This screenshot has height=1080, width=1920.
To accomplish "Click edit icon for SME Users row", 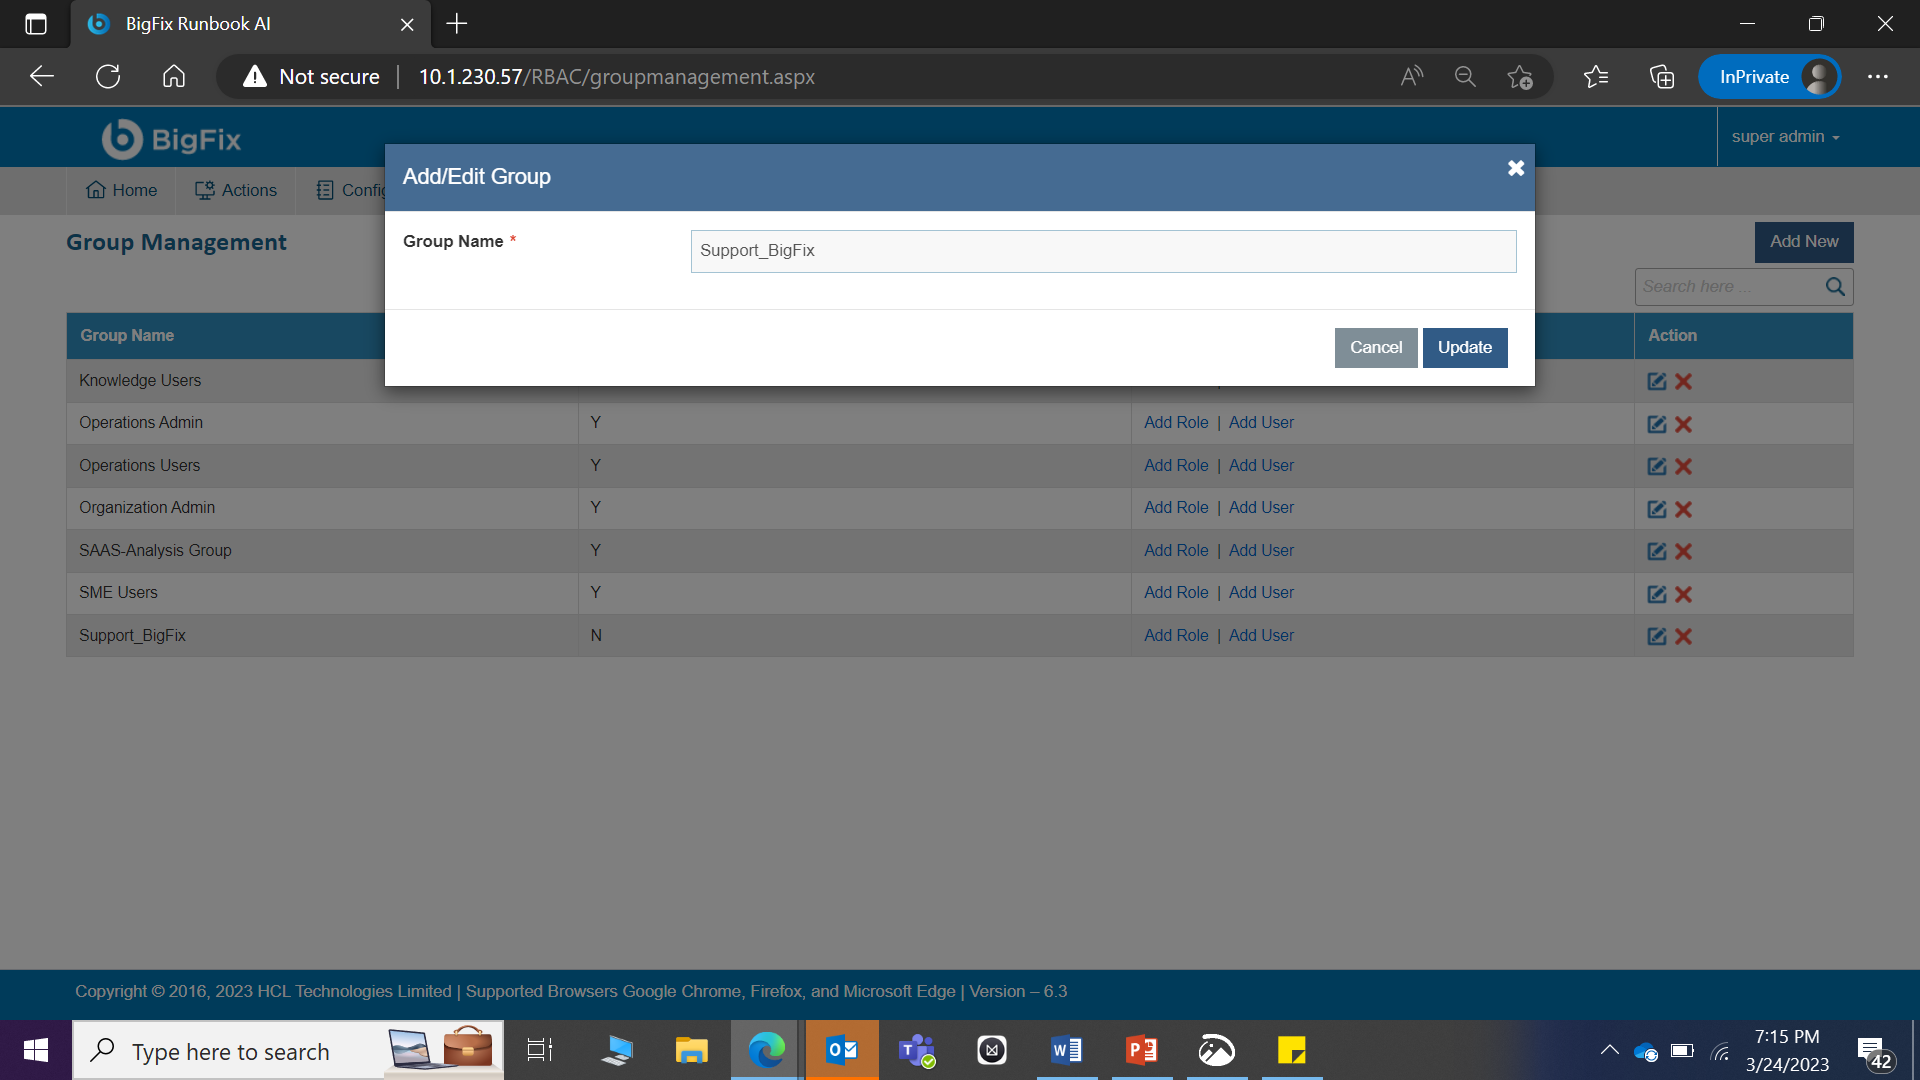I will click(1656, 594).
